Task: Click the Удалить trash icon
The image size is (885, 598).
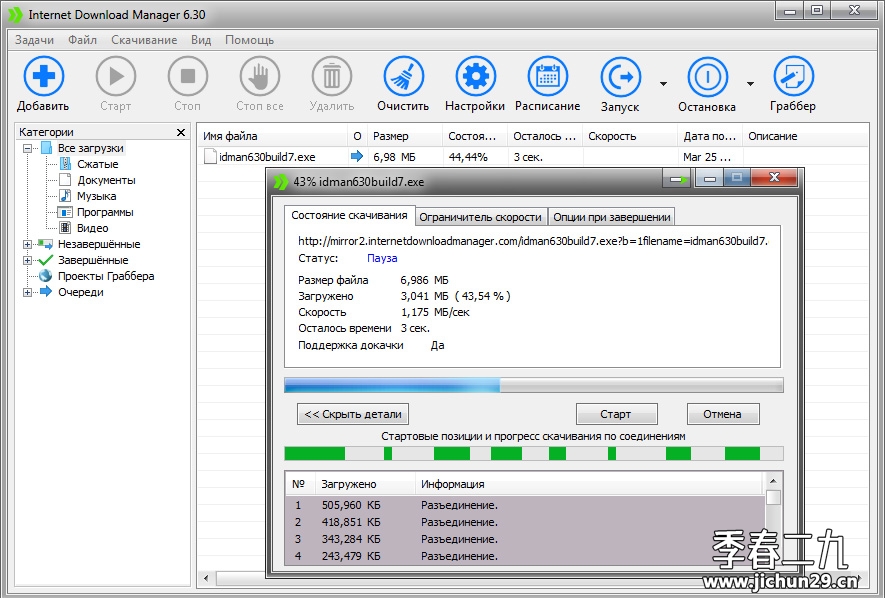Action: click(332, 76)
